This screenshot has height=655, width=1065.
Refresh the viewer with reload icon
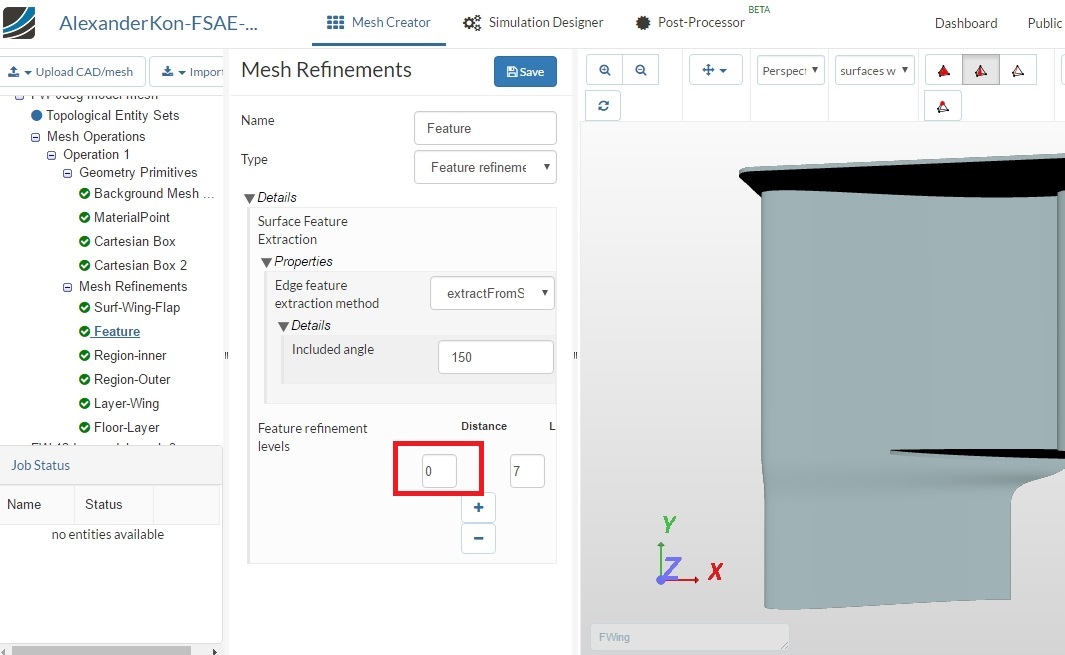[603, 106]
